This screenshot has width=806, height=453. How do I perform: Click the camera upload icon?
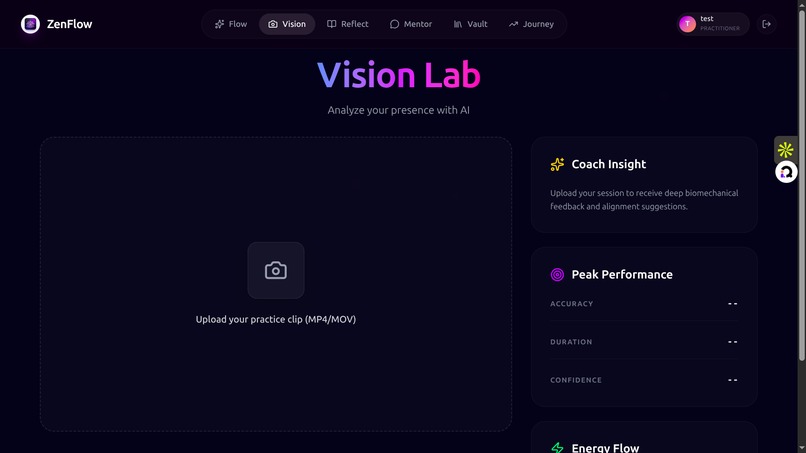tap(276, 270)
